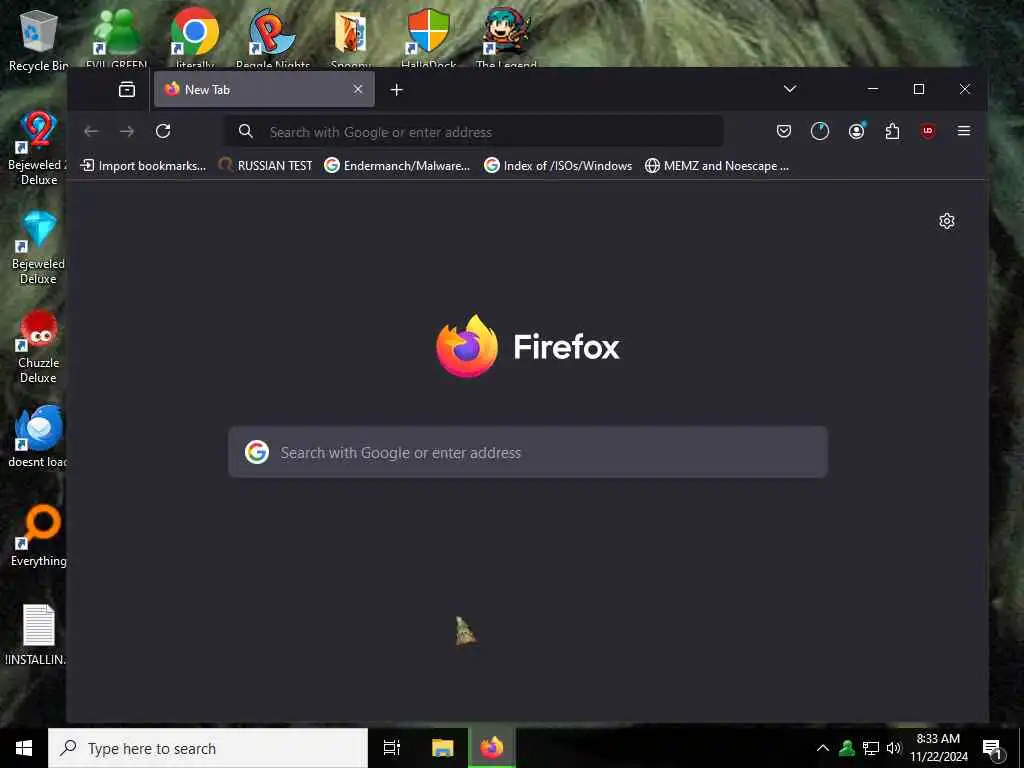Open the circular timer extension icon

click(820, 131)
